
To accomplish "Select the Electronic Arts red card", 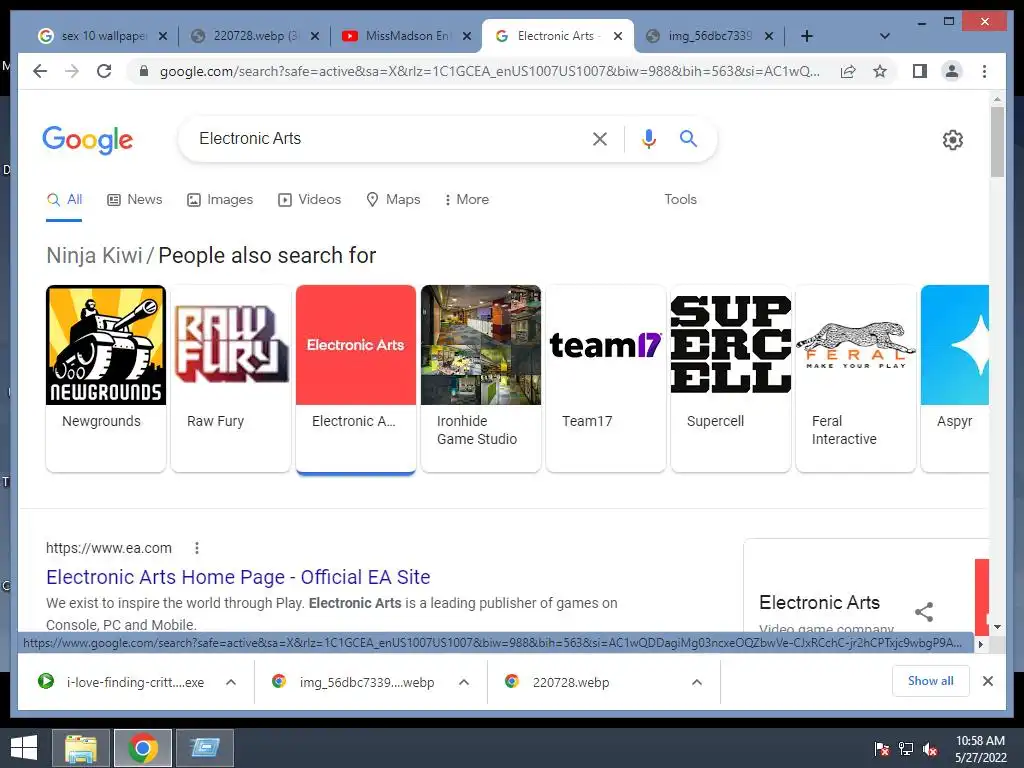I will pyautogui.click(x=356, y=377).
